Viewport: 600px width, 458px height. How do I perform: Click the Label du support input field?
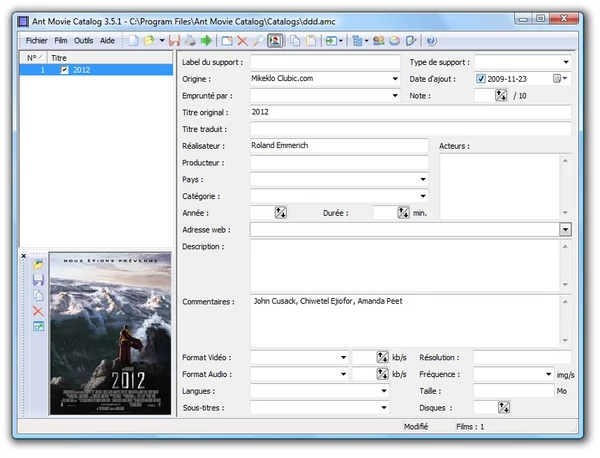click(x=325, y=62)
